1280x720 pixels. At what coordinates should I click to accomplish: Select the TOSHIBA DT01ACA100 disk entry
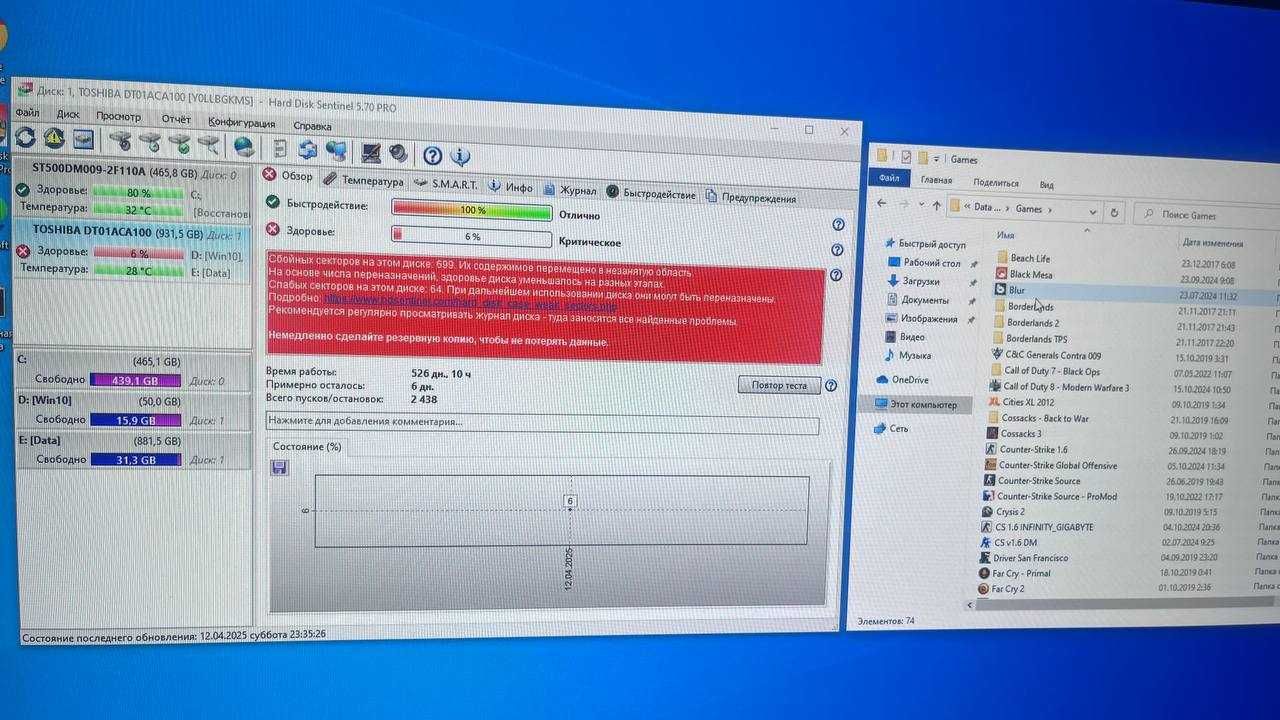(x=131, y=251)
